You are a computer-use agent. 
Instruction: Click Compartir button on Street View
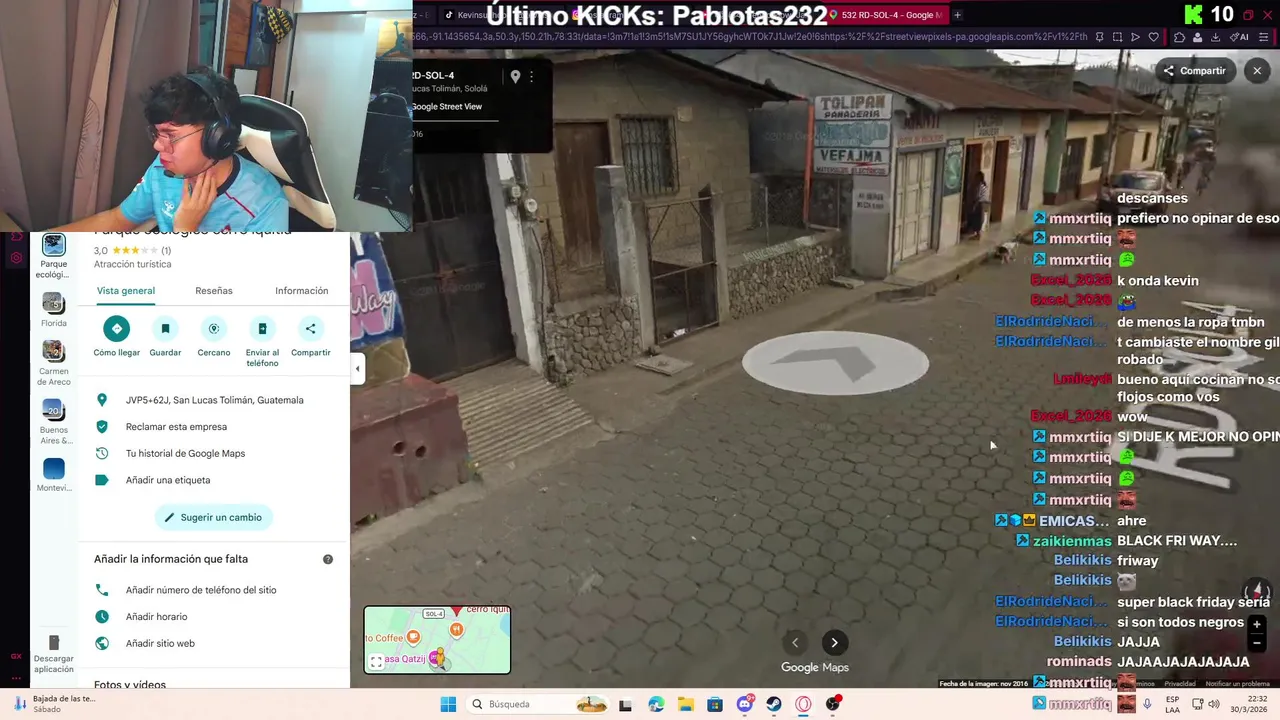(1194, 71)
